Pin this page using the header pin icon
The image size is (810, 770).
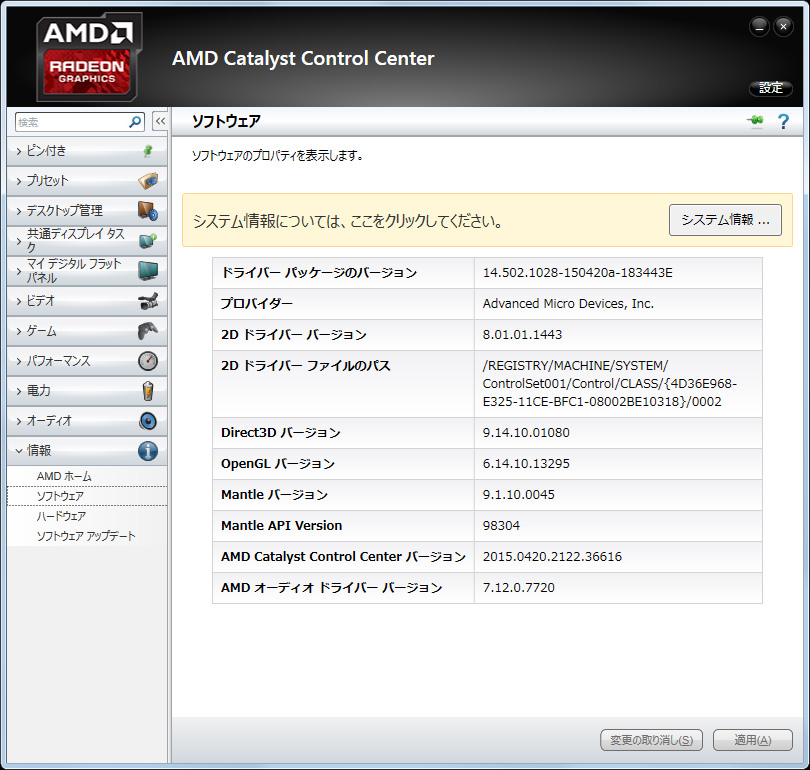tap(755, 121)
